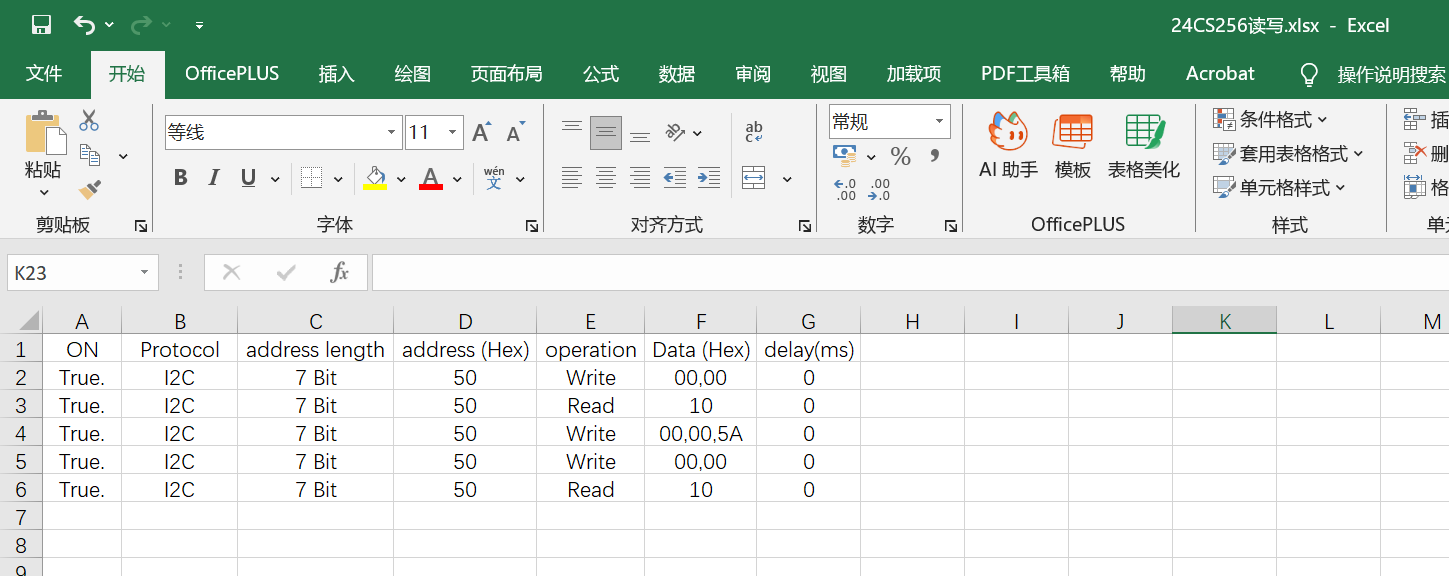The width and height of the screenshot is (1449, 576).
Task: Select the Format Painter brush
Action: point(89,189)
